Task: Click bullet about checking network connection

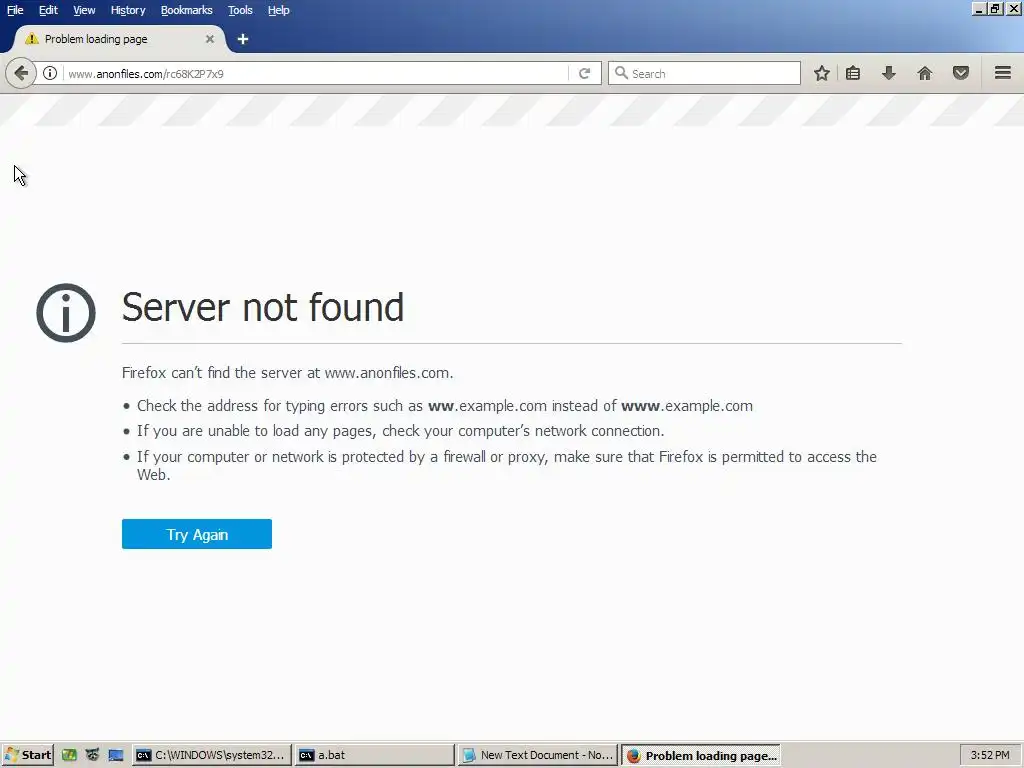Action: click(x=400, y=431)
